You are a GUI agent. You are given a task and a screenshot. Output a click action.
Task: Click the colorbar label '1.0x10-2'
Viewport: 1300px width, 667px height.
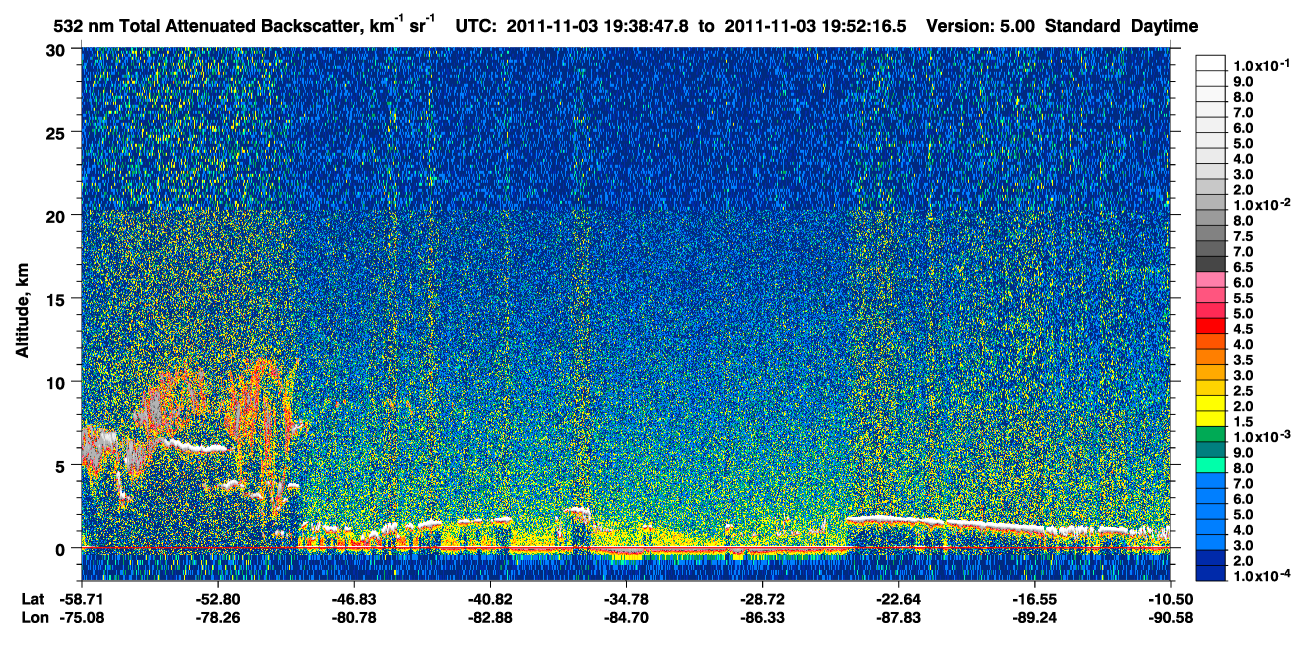click(x=1260, y=205)
